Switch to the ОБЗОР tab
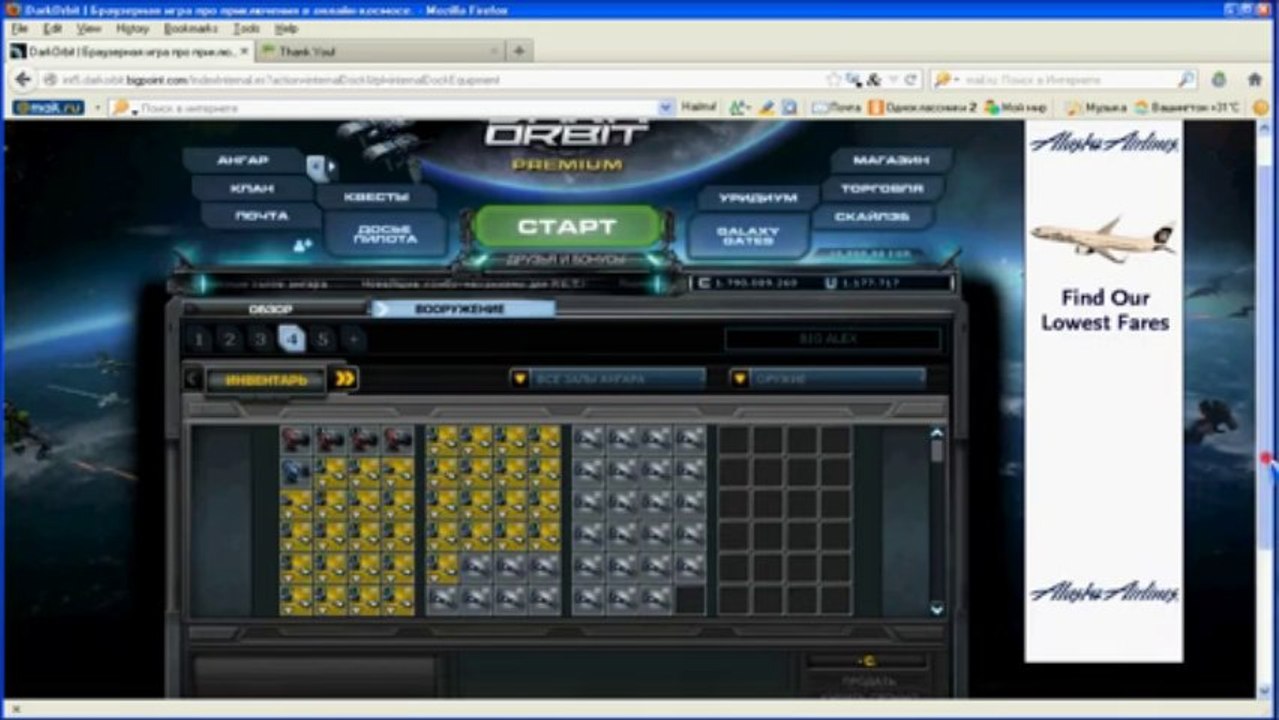The width and height of the screenshot is (1279, 720). click(270, 309)
